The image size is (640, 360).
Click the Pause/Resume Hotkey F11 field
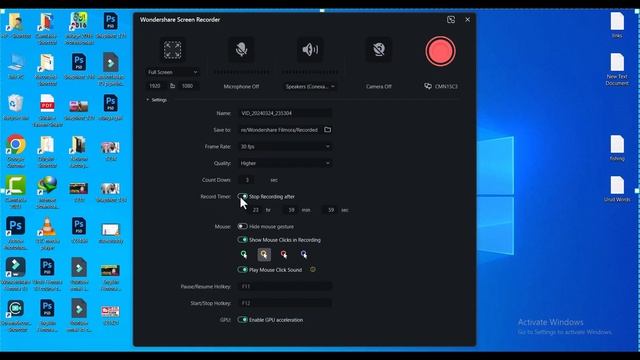tap(285, 287)
